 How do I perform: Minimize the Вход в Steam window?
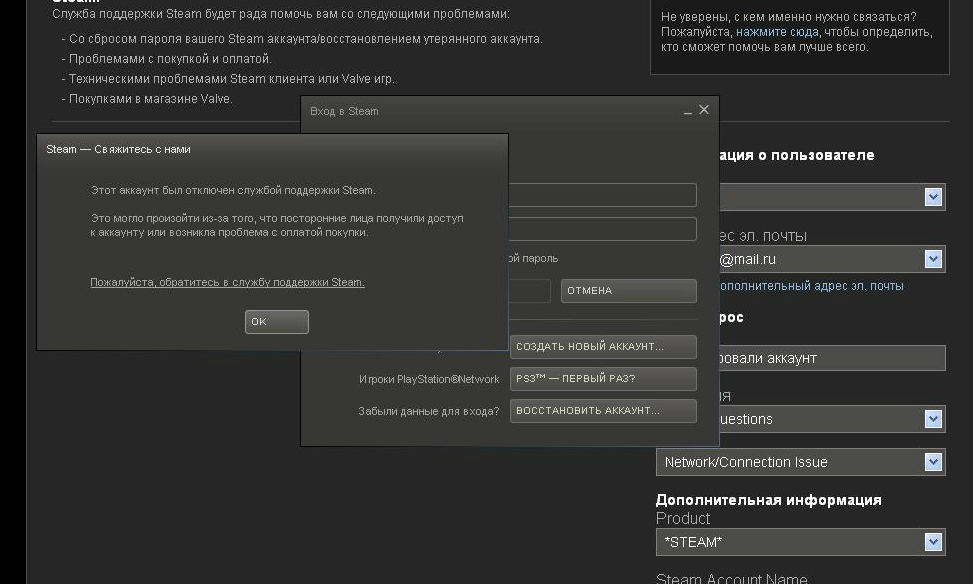coord(688,111)
